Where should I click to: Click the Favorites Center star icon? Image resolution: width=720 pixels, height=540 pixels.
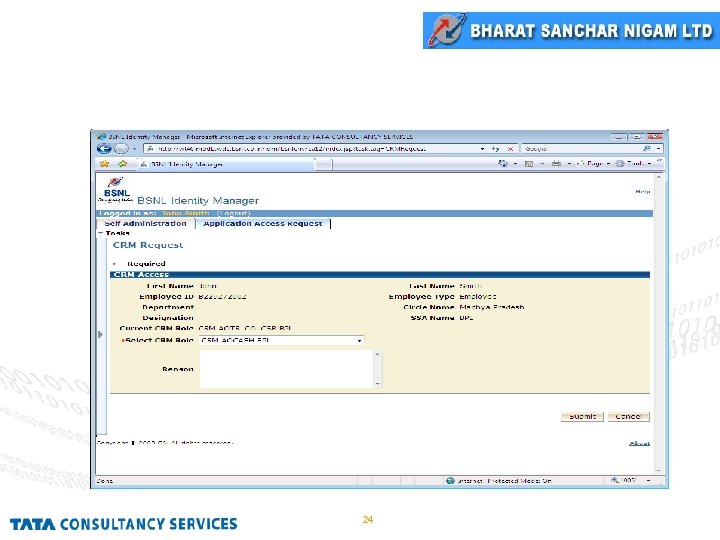[105, 163]
